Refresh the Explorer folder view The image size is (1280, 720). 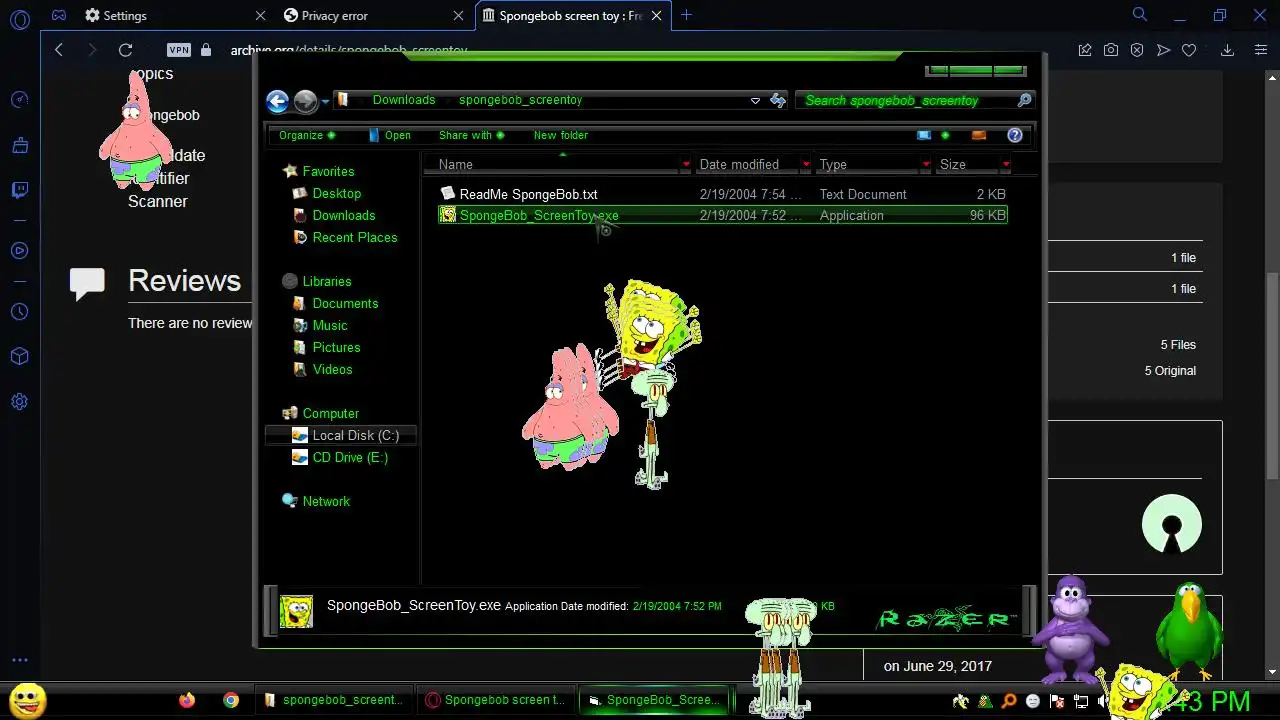click(777, 101)
